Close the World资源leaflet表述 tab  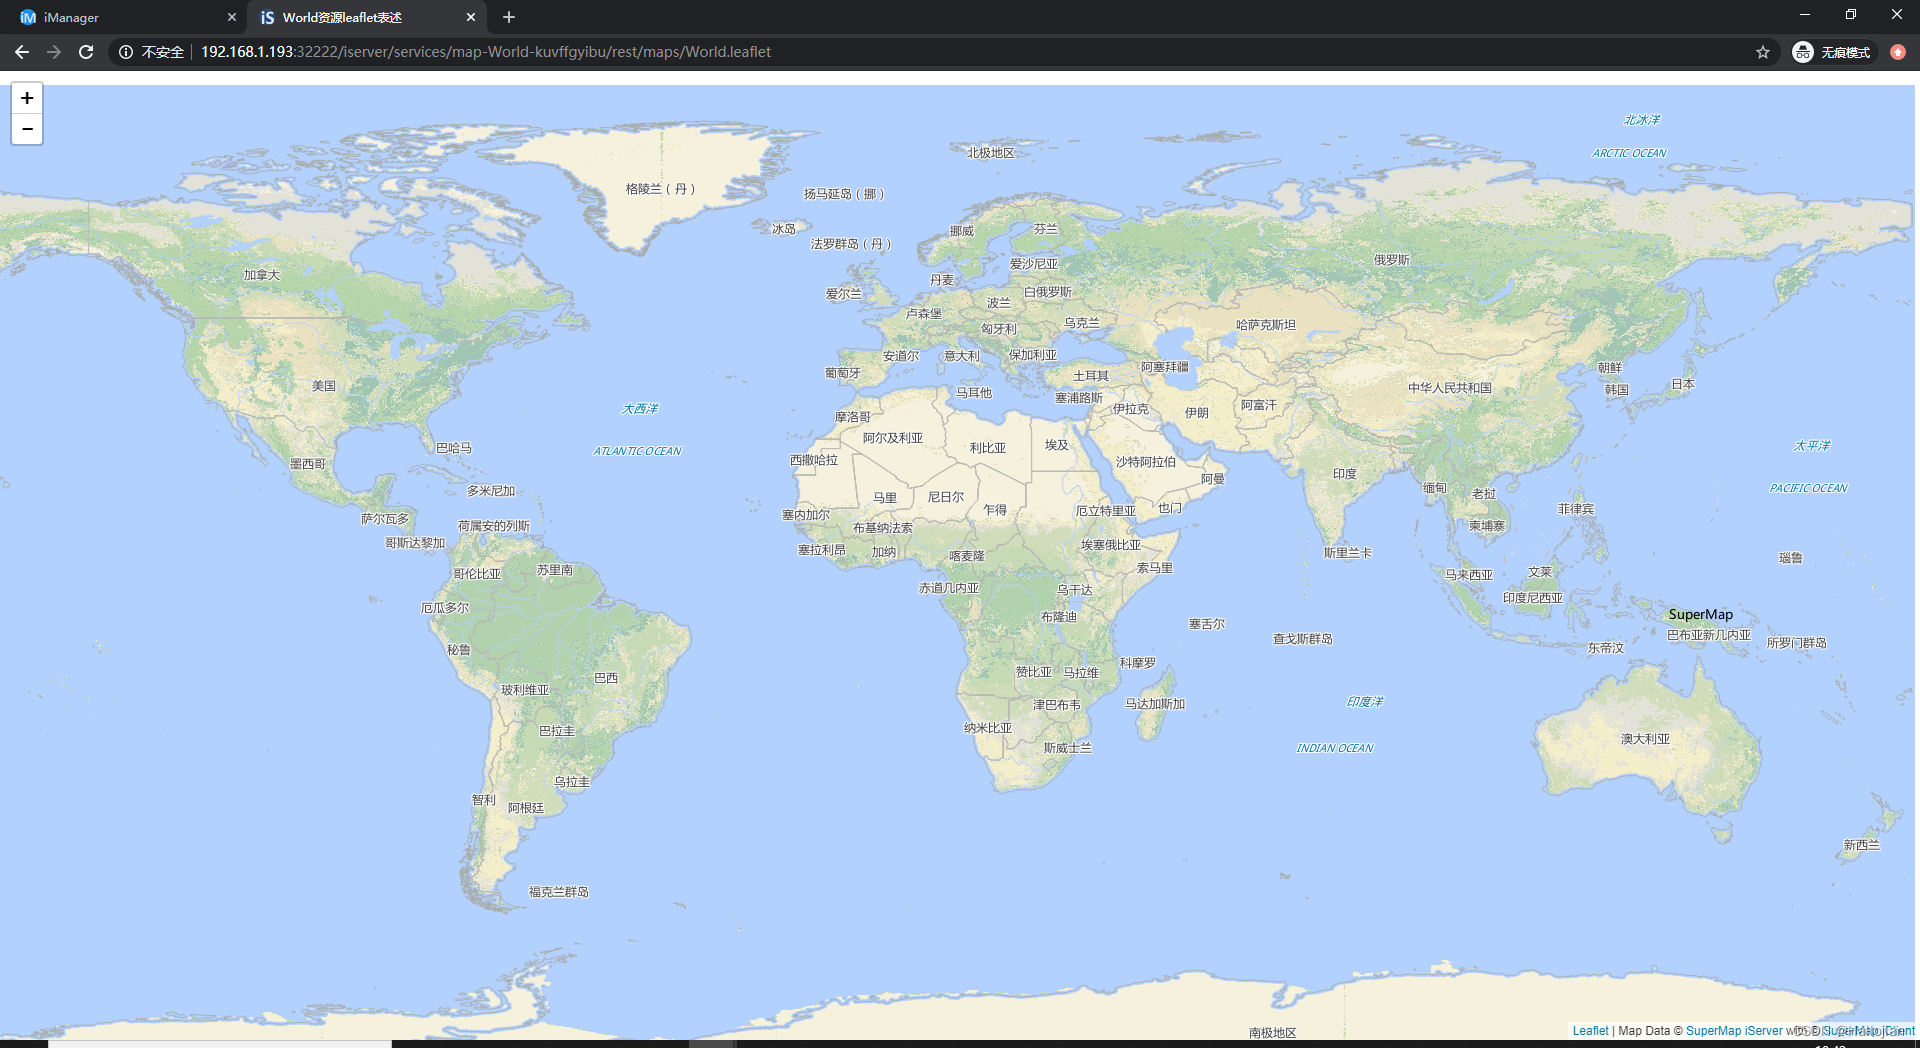471,17
